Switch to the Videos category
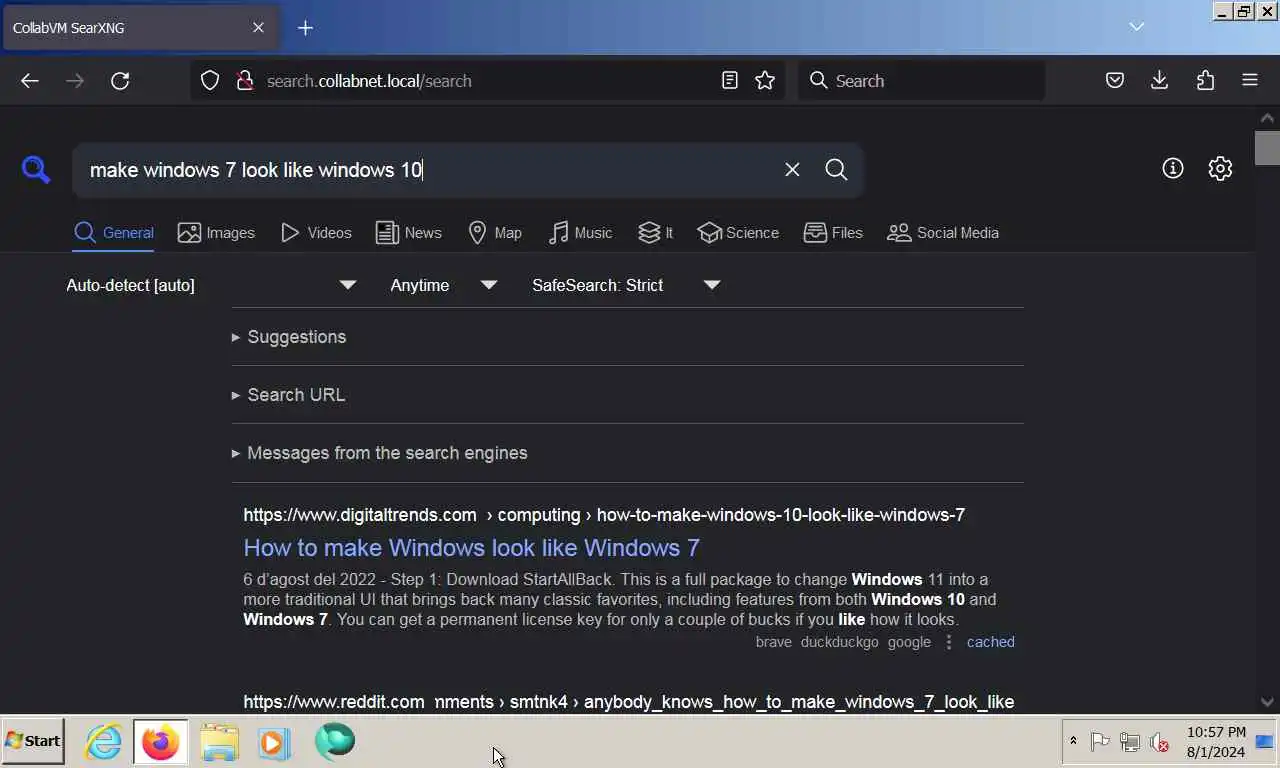 (316, 233)
